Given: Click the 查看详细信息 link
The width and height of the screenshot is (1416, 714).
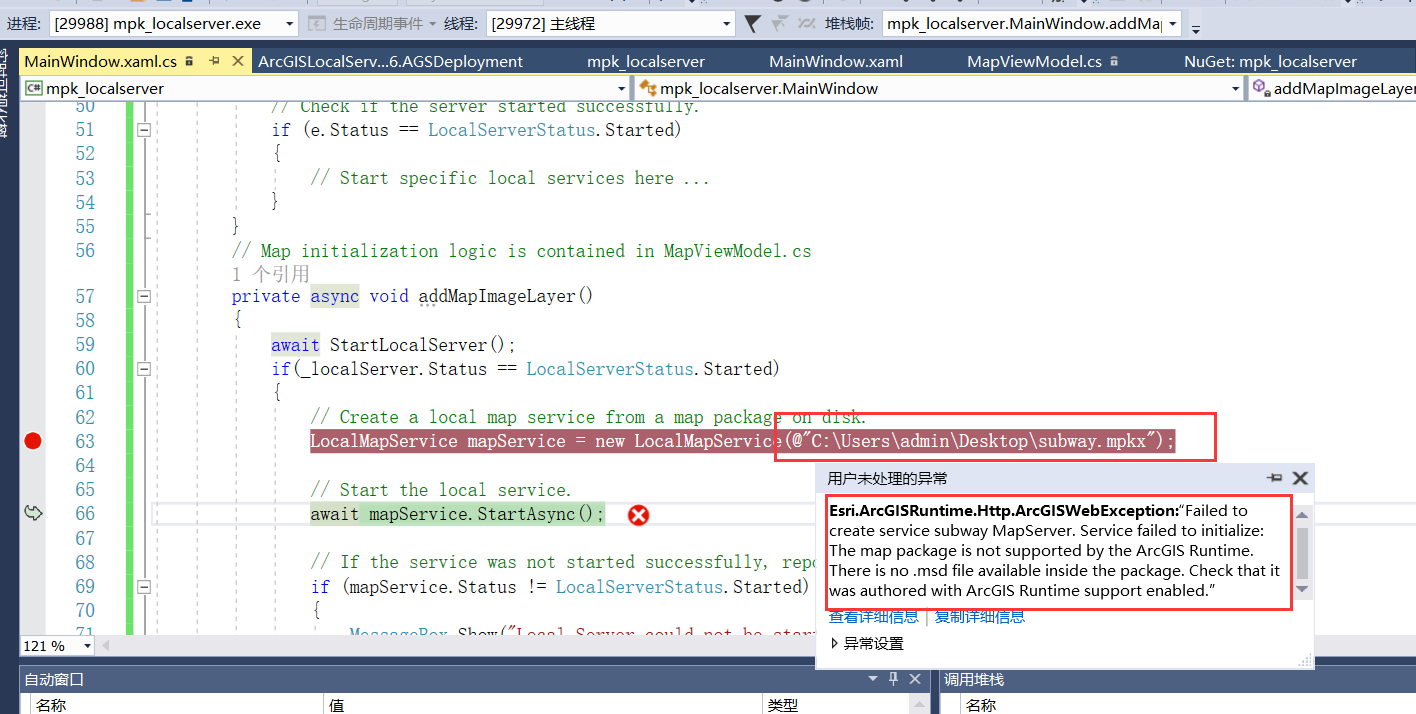Looking at the screenshot, I should coord(873,617).
